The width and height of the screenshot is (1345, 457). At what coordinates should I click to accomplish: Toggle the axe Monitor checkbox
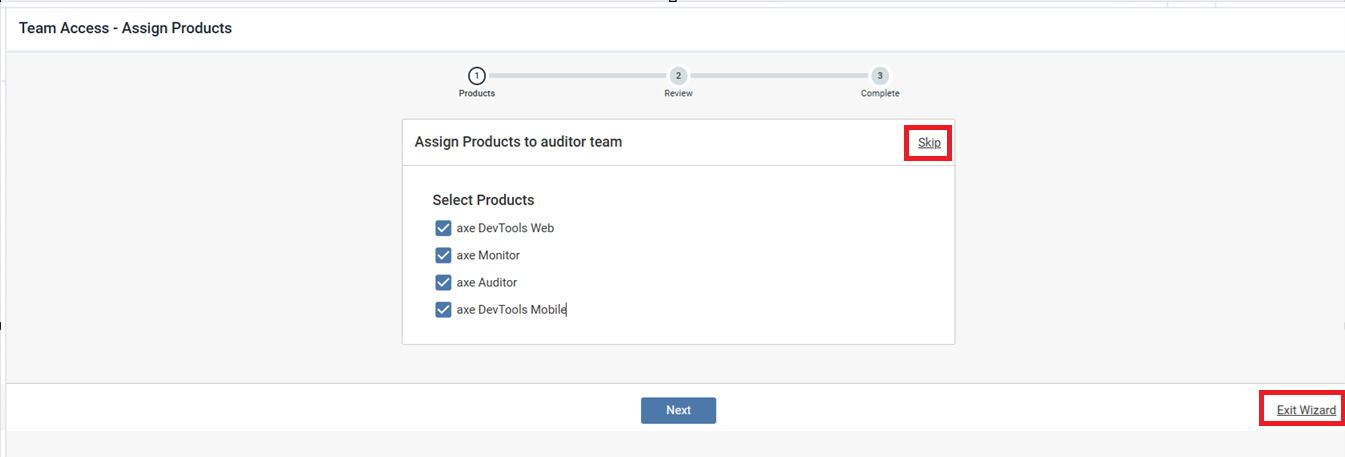(x=444, y=255)
